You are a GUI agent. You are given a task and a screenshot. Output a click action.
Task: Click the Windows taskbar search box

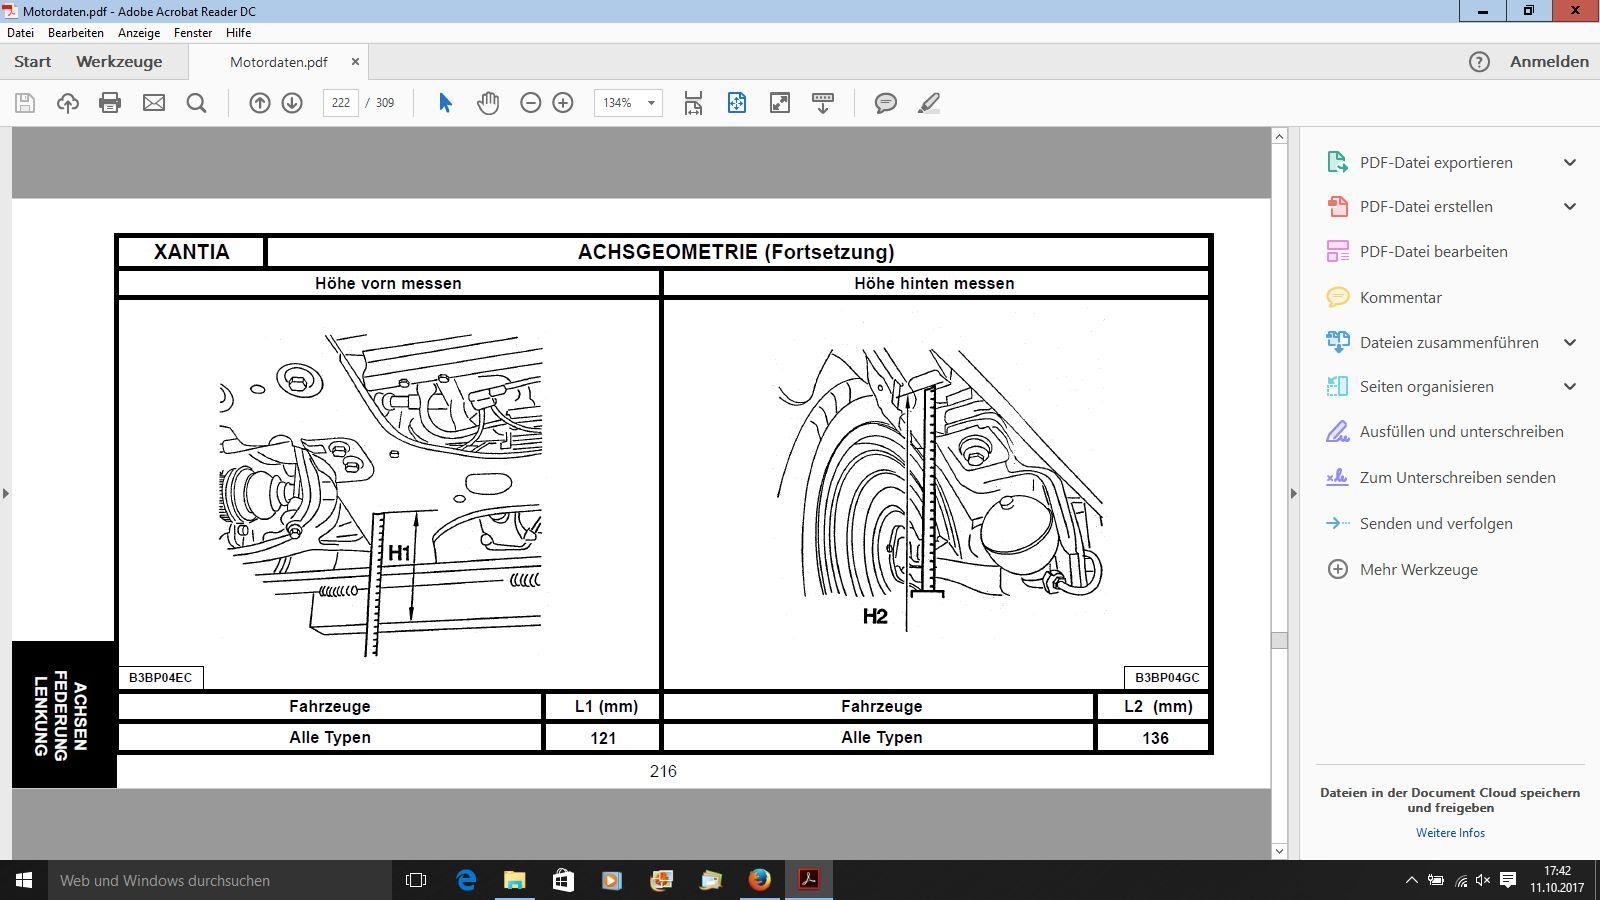pyautogui.click(x=220, y=880)
